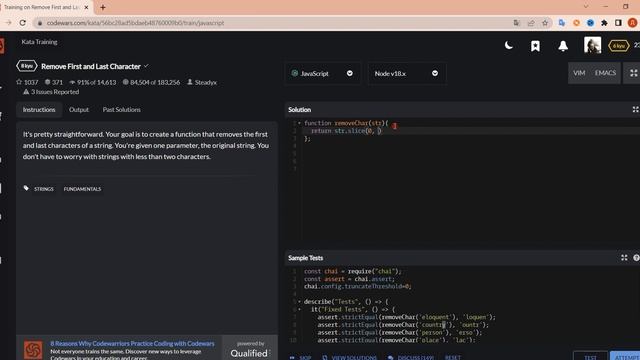This screenshot has width=640, height=360.
Task: Click the Codewars logo in the sidebar
Action: coord(2,45)
